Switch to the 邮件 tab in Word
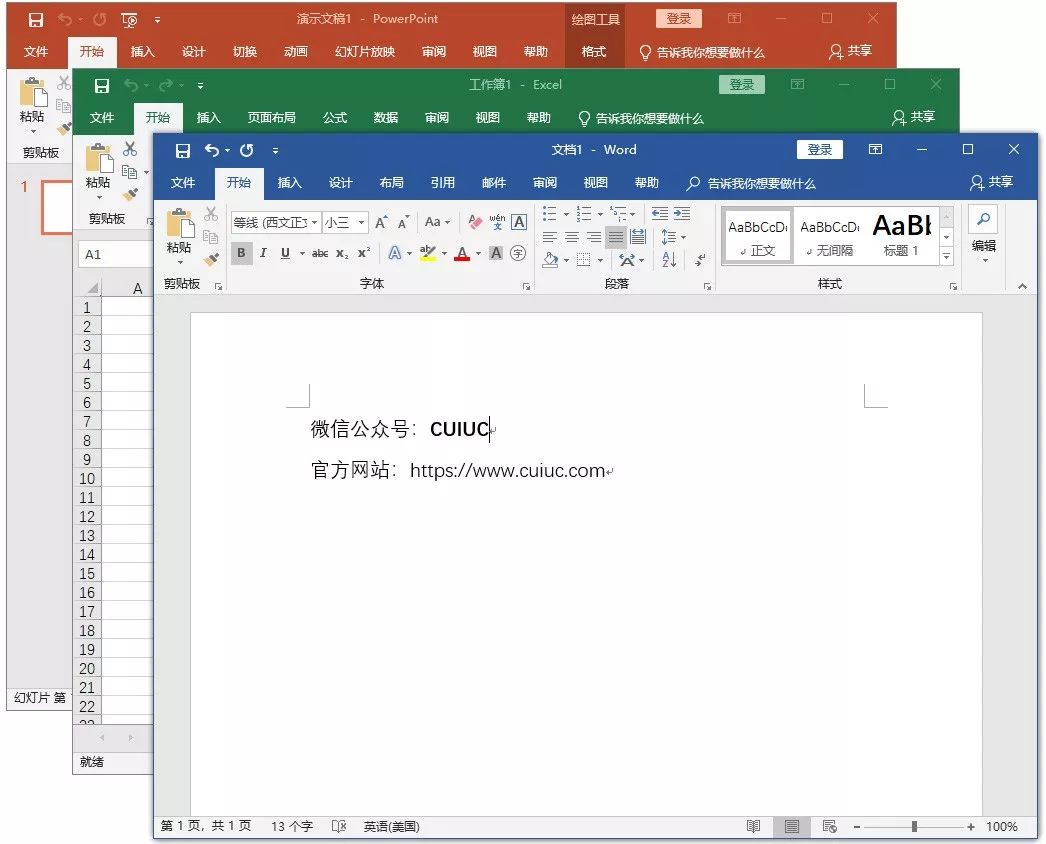 tap(494, 183)
